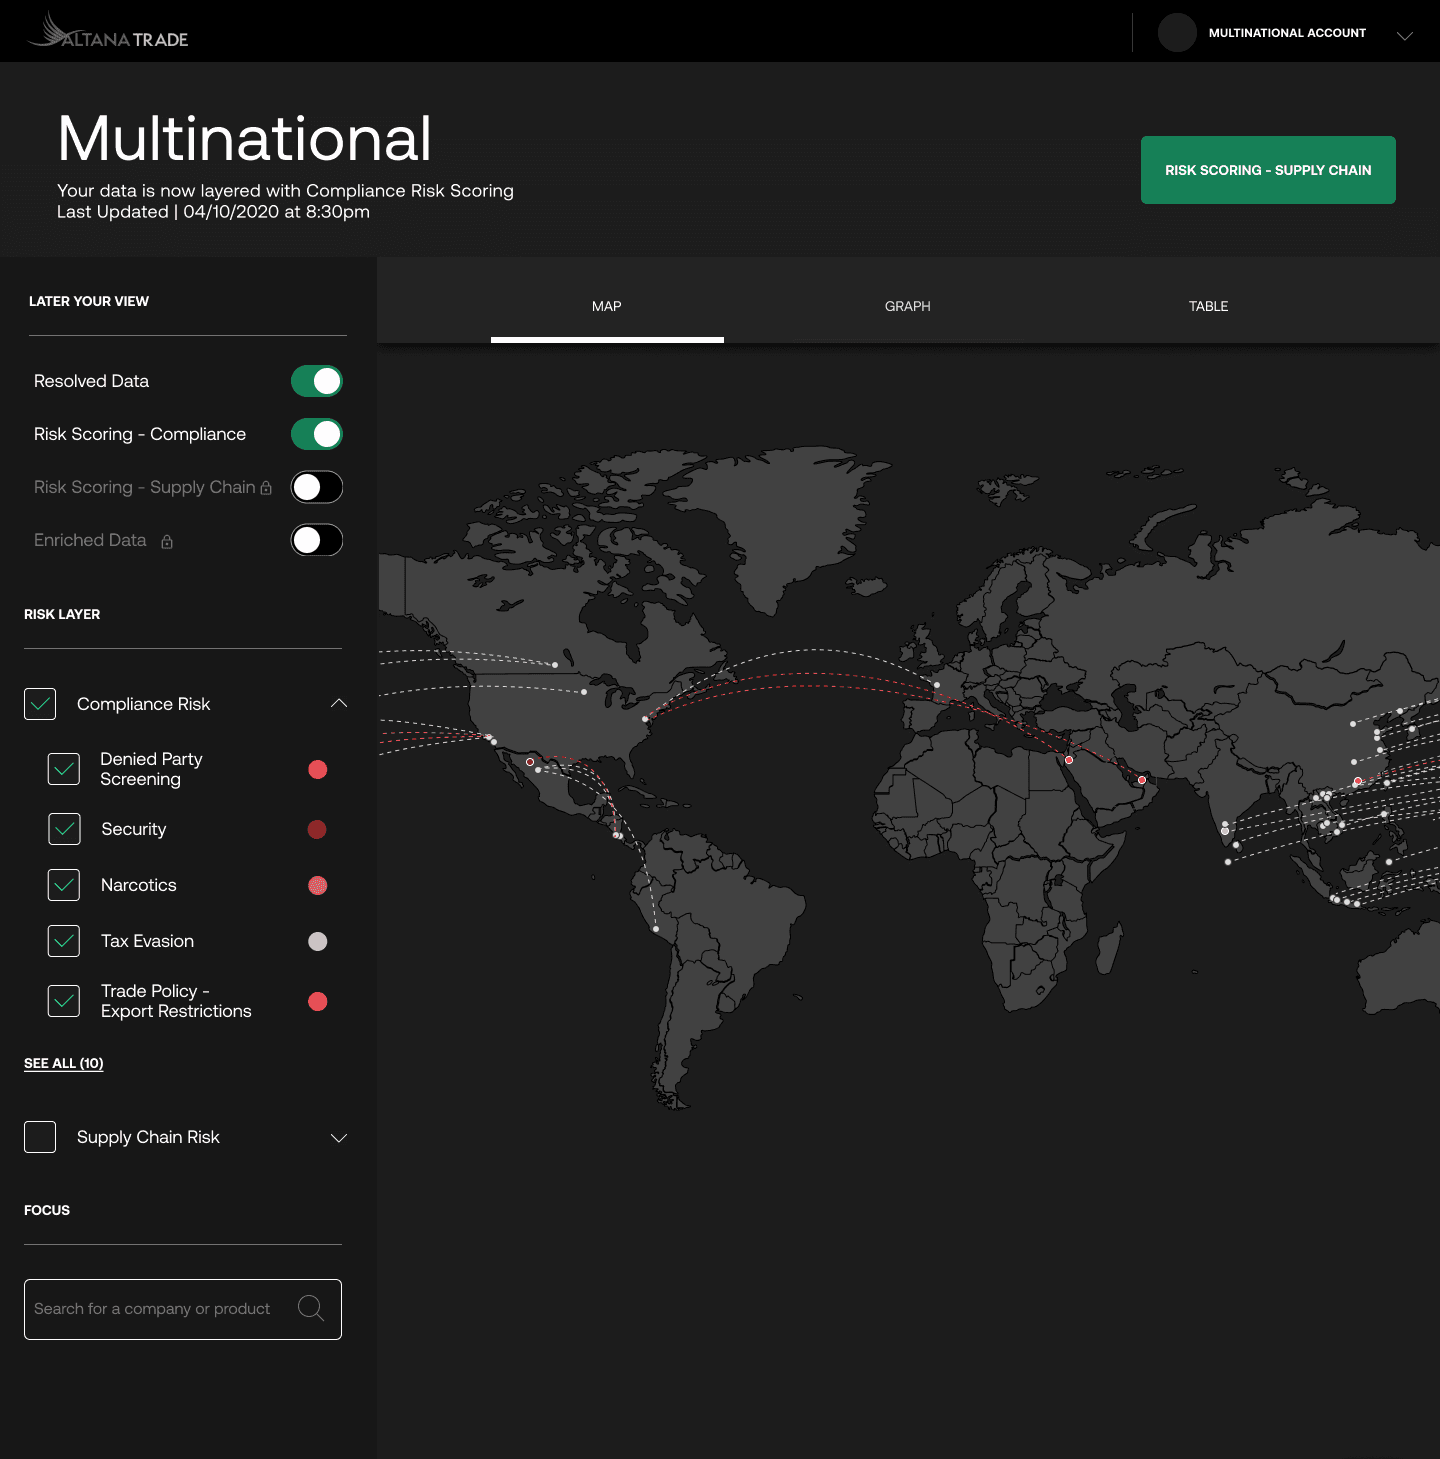1440x1459 pixels.
Task: Click lock icon beside Enriched Data
Action: [167, 541]
